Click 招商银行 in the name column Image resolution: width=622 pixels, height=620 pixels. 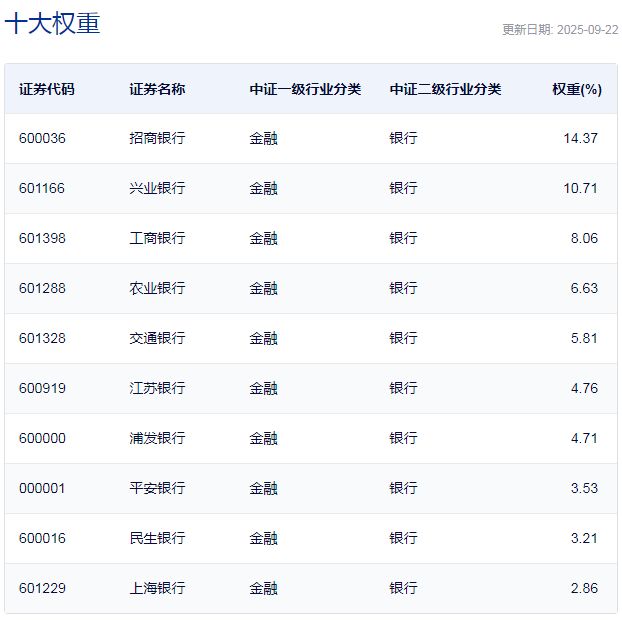157,138
